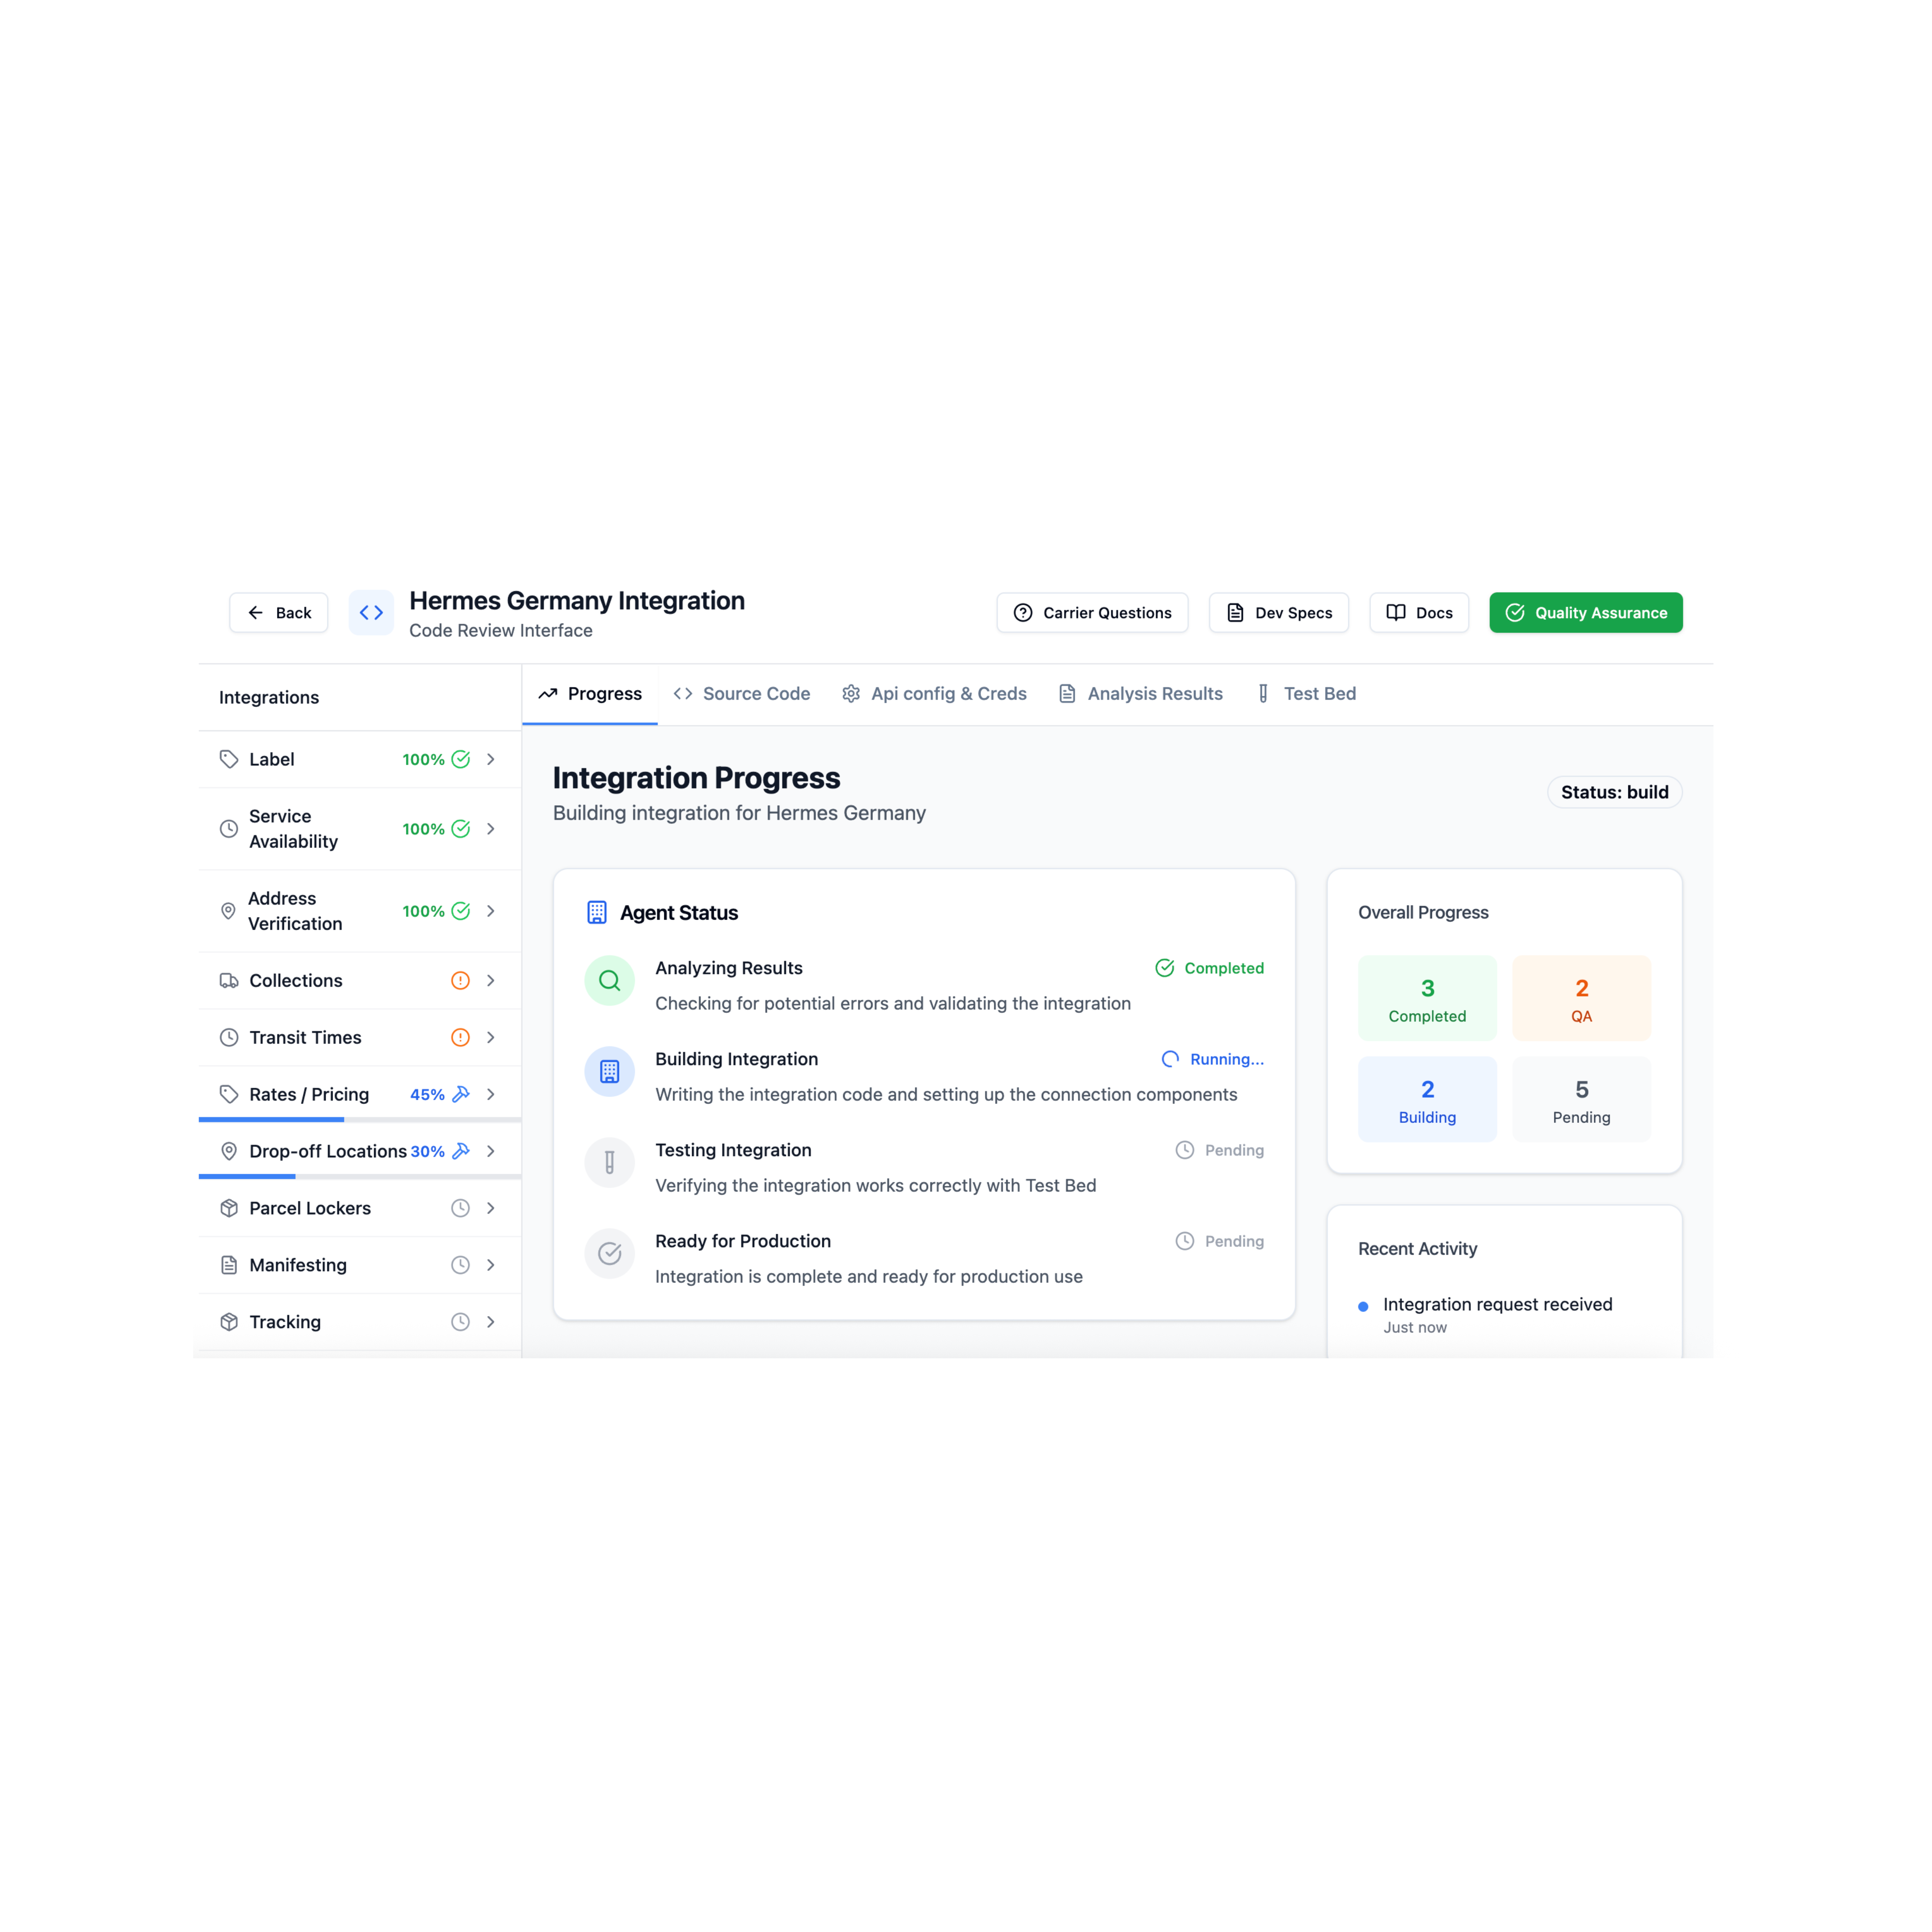
Task: Click 'Building integration for Hermes Germany' text
Action: (739, 813)
